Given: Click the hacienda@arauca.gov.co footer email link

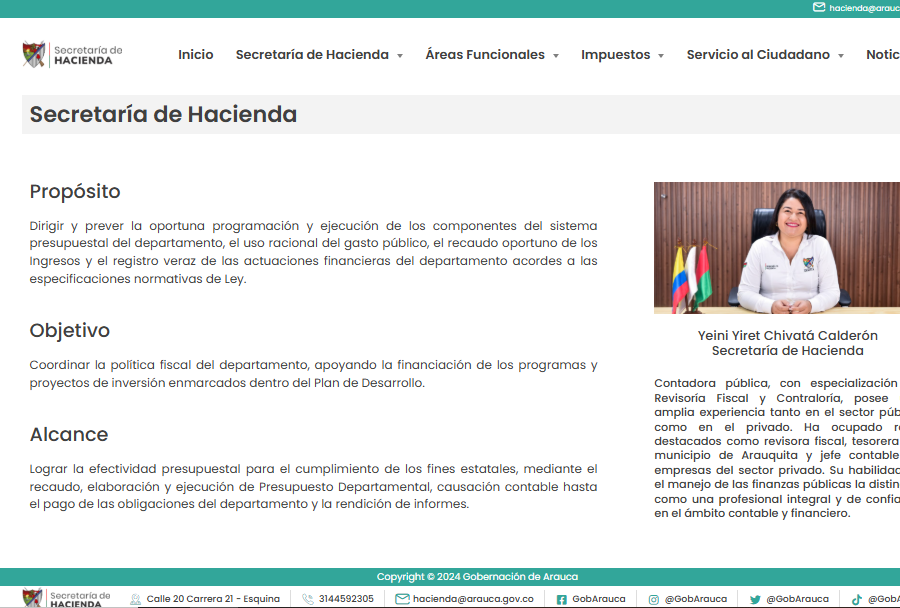Looking at the screenshot, I should point(473,599).
